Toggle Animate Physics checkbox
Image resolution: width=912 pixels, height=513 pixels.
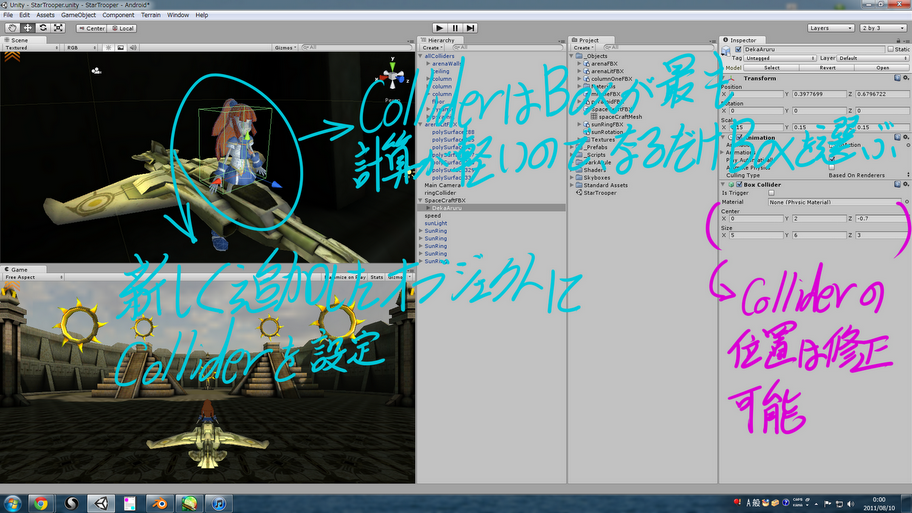(x=832, y=168)
